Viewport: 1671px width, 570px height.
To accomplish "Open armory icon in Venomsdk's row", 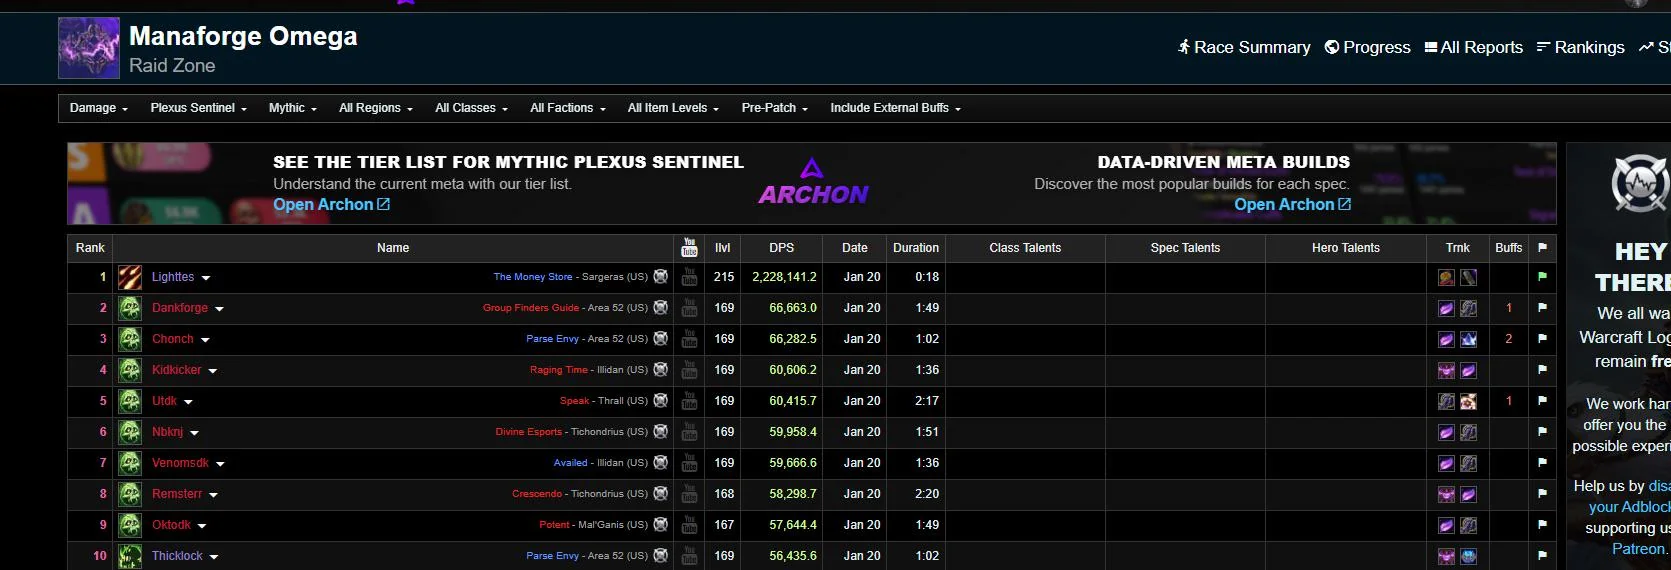I will (661, 463).
